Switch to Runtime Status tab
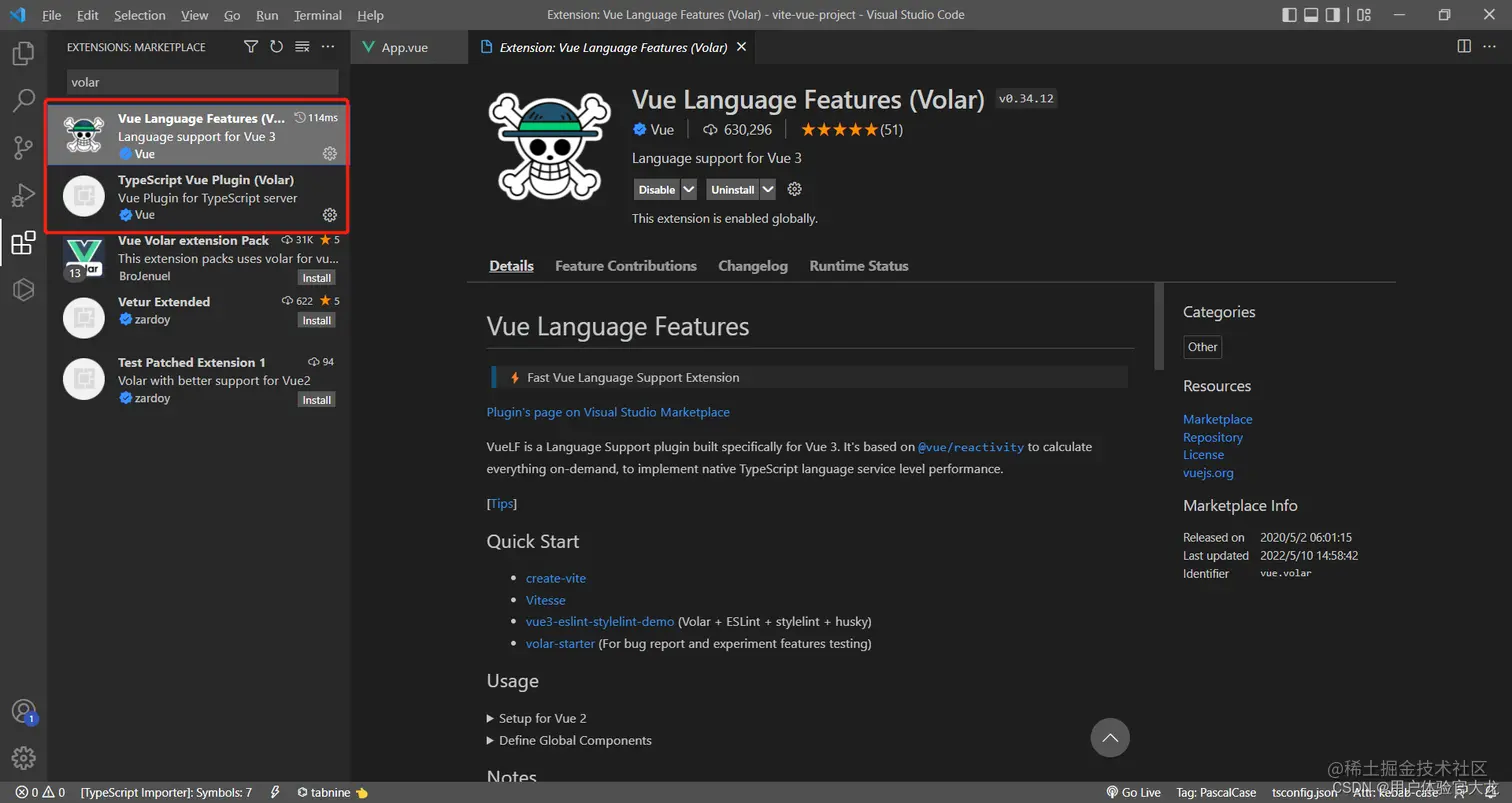The width and height of the screenshot is (1512, 803). point(859,266)
